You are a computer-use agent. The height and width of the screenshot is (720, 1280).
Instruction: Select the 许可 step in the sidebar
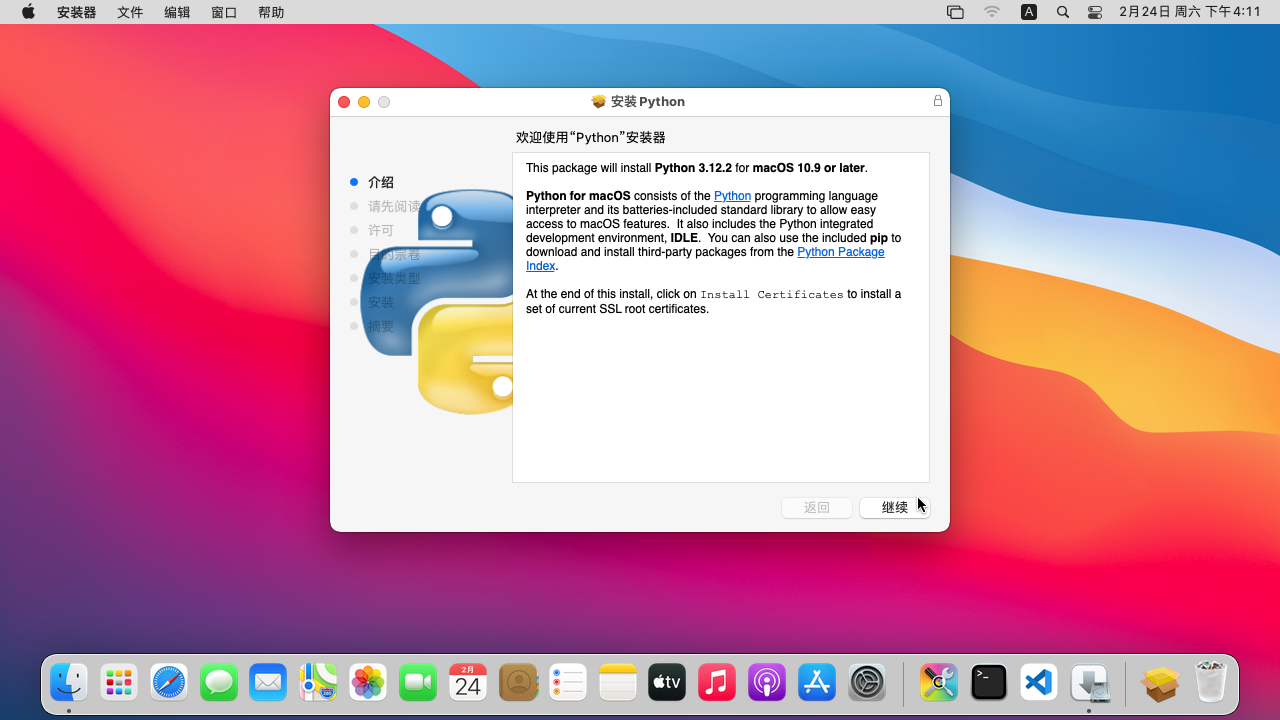[x=381, y=230]
